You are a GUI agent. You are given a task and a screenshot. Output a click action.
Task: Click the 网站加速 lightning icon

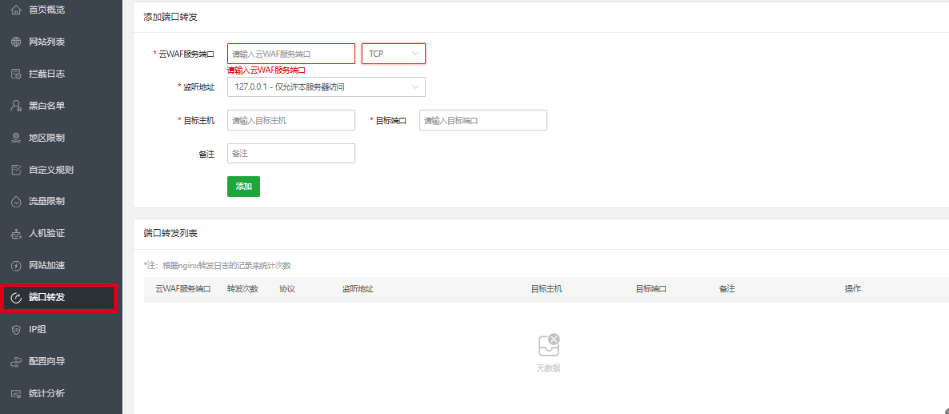[x=16, y=265]
